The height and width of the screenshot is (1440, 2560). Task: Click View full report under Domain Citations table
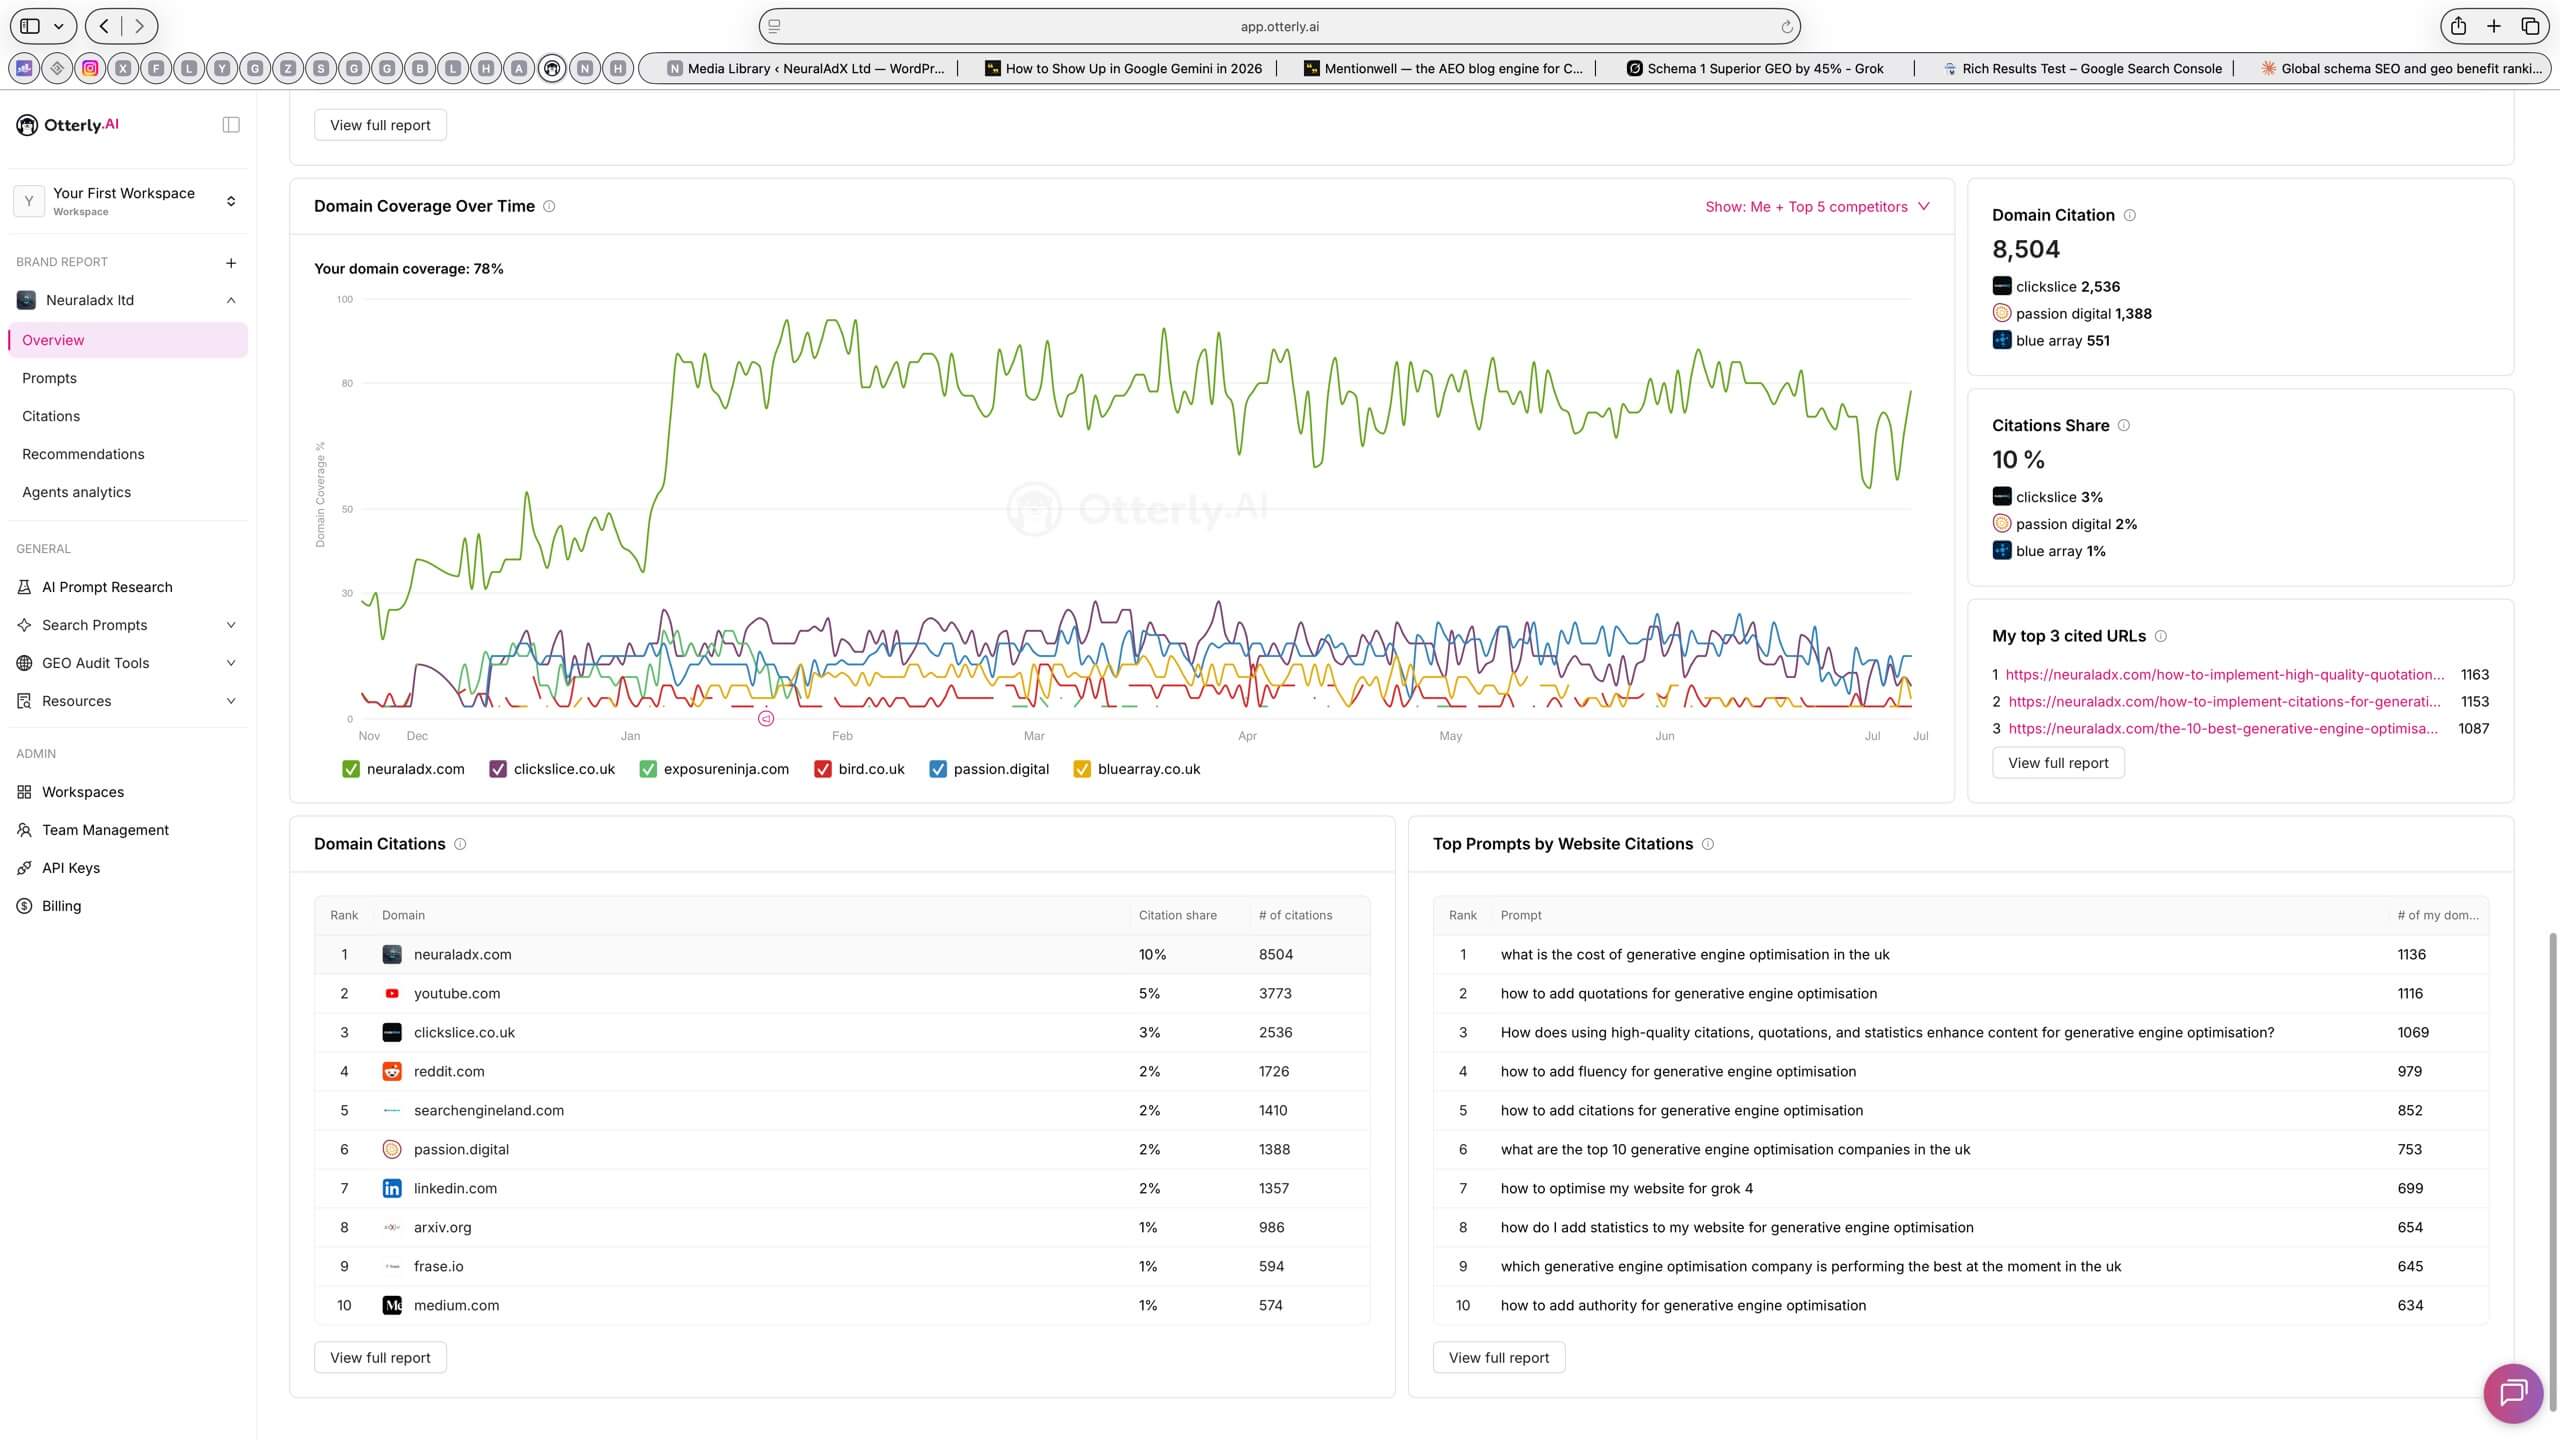pyautogui.click(x=380, y=1358)
